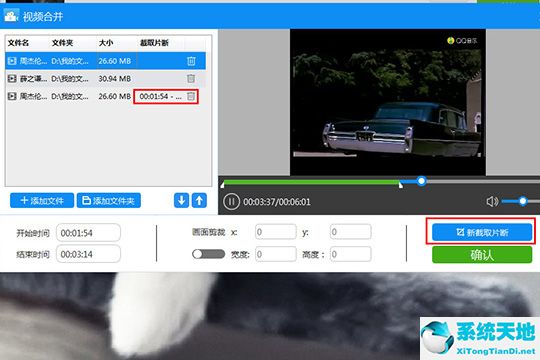The height and width of the screenshot is (360, 540).
Task: Click the 结束时间 field showing 00:03:14
Action: tap(89, 254)
